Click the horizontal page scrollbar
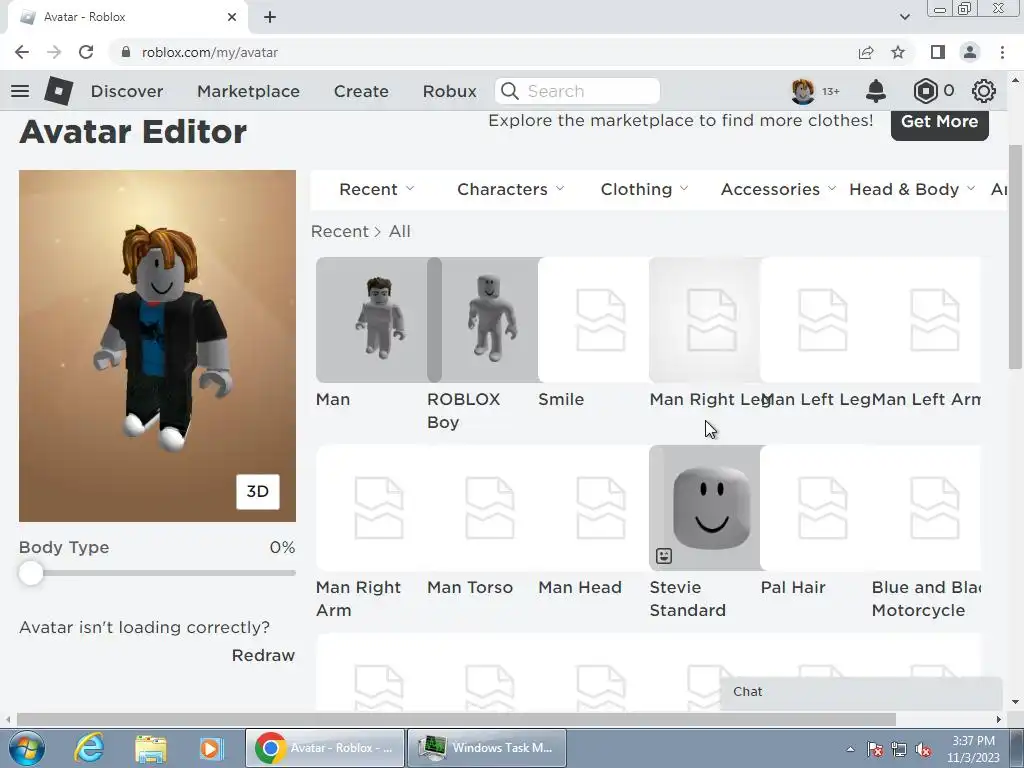This screenshot has width=1024, height=768. 456,719
